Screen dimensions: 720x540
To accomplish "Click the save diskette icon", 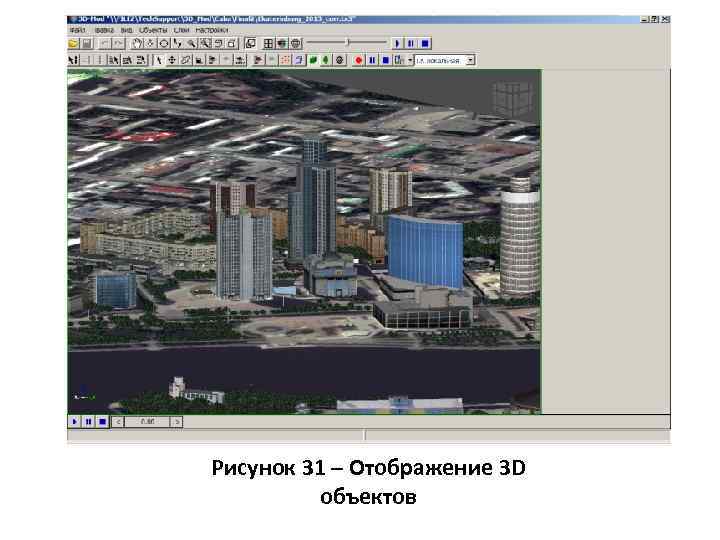I will pos(87,44).
